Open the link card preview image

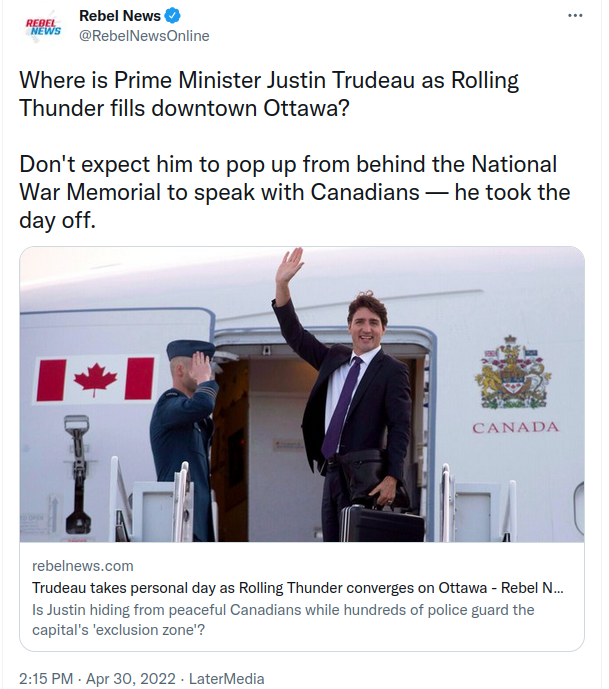tap(302, 394)
